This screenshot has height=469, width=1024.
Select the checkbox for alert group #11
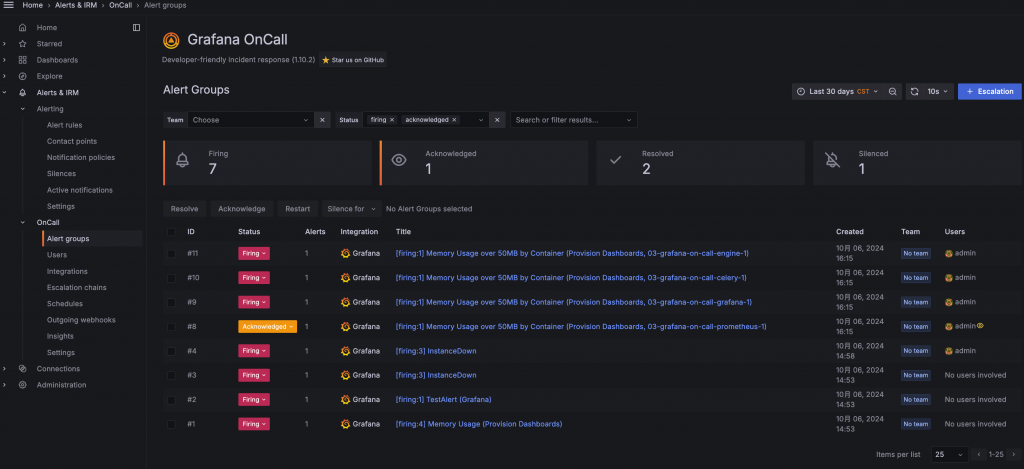point(171,253)
